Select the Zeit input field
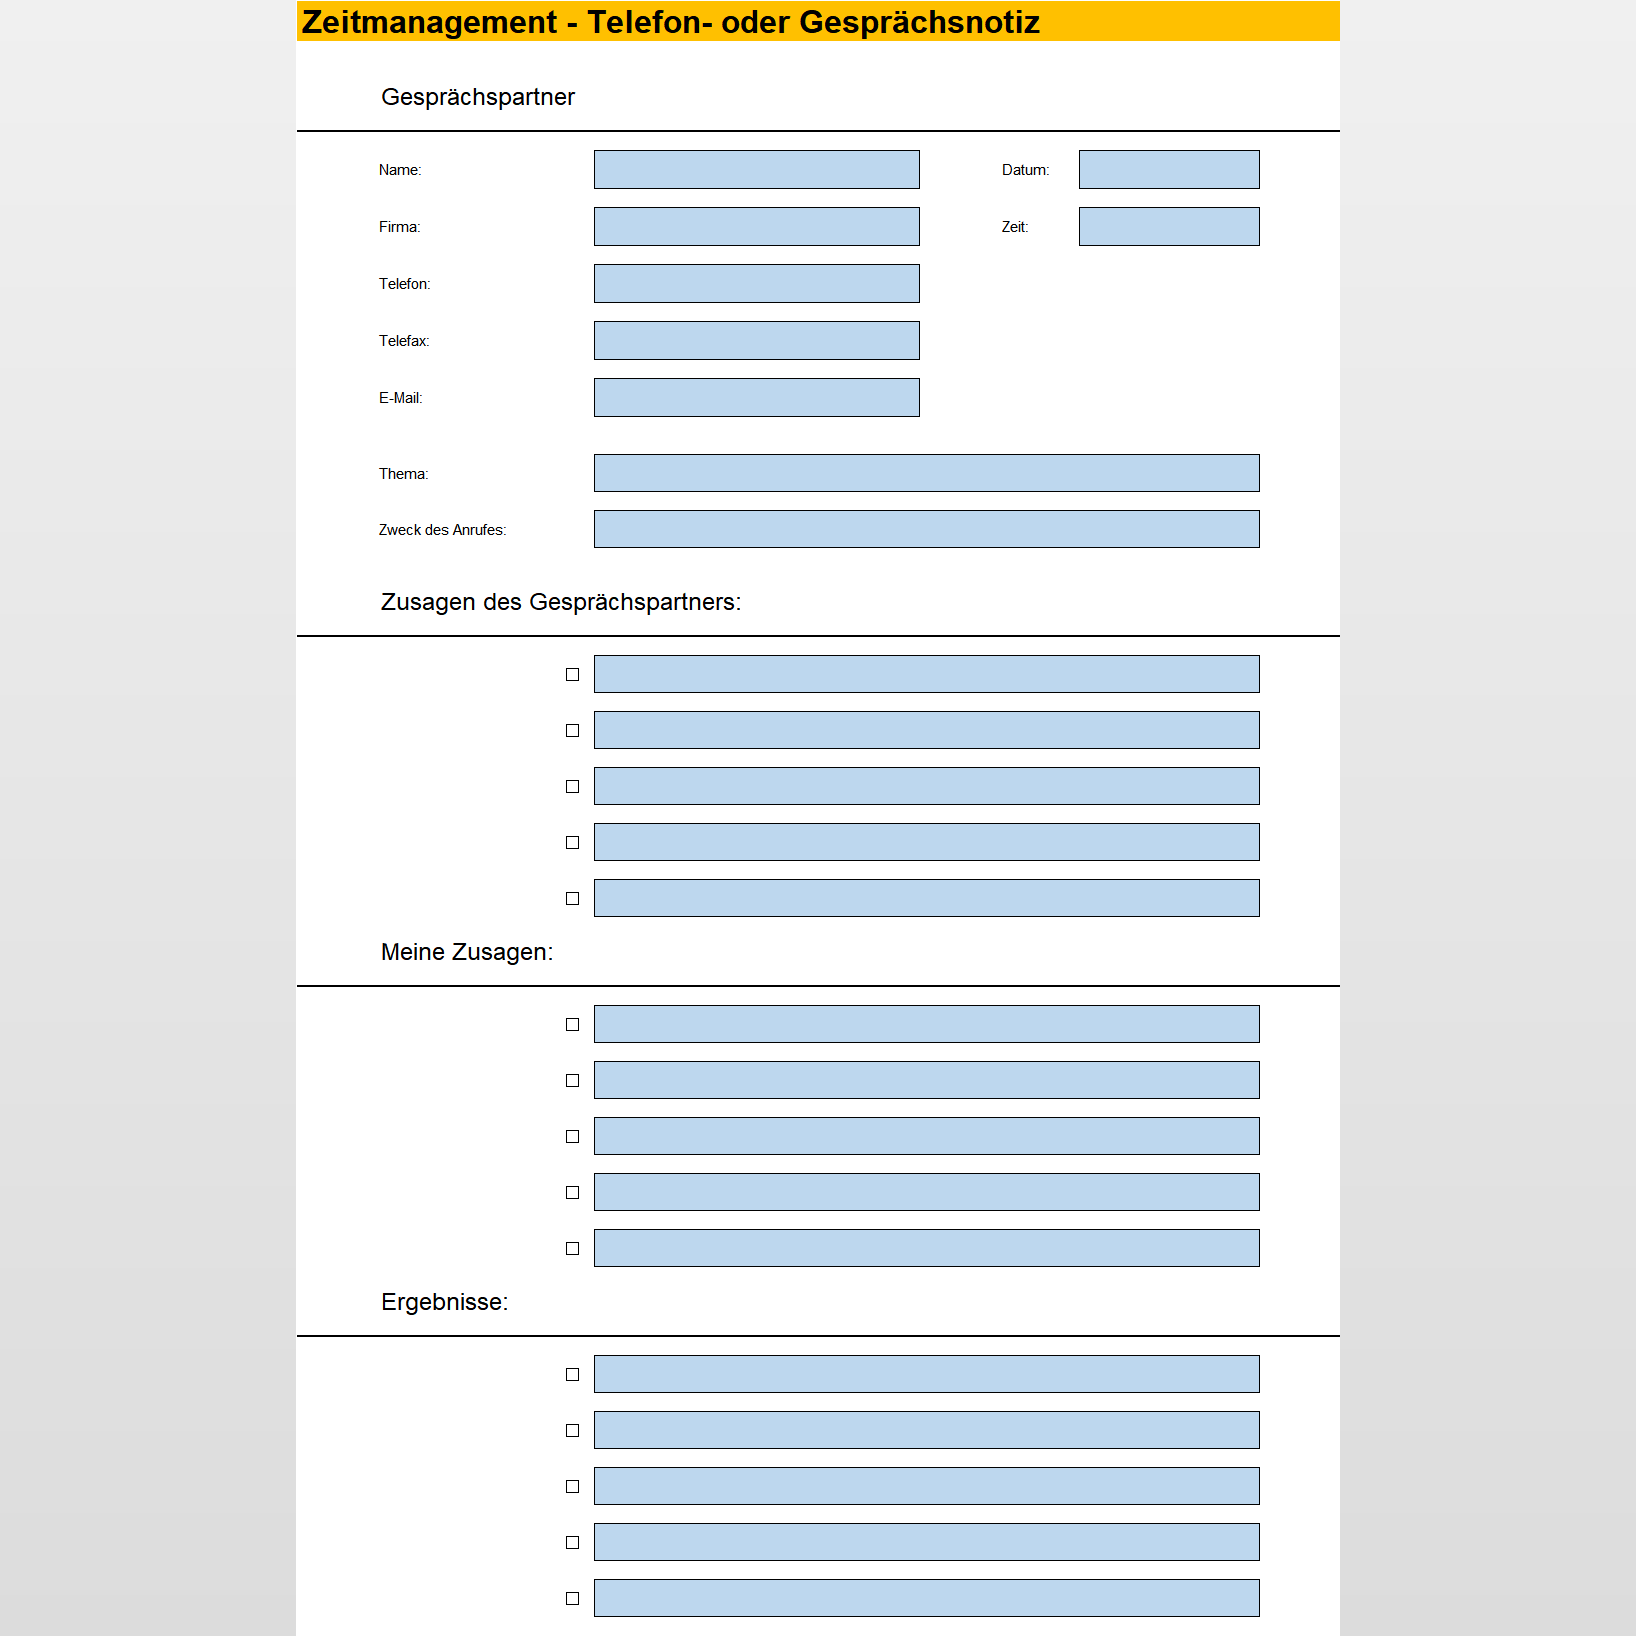The image size is (1636, 1636). (1168, 227)
